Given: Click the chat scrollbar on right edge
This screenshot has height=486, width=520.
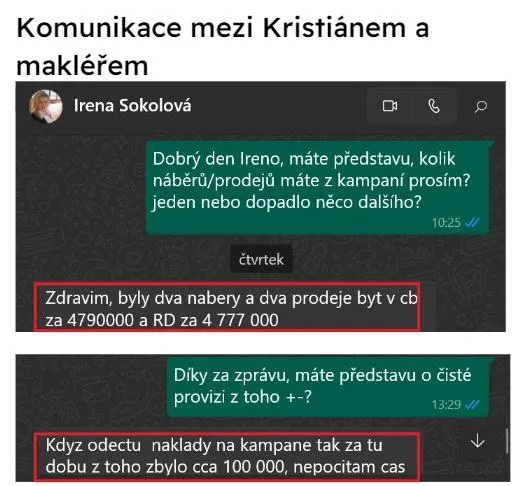Looking at the screenshot, I should click(507, 441).
